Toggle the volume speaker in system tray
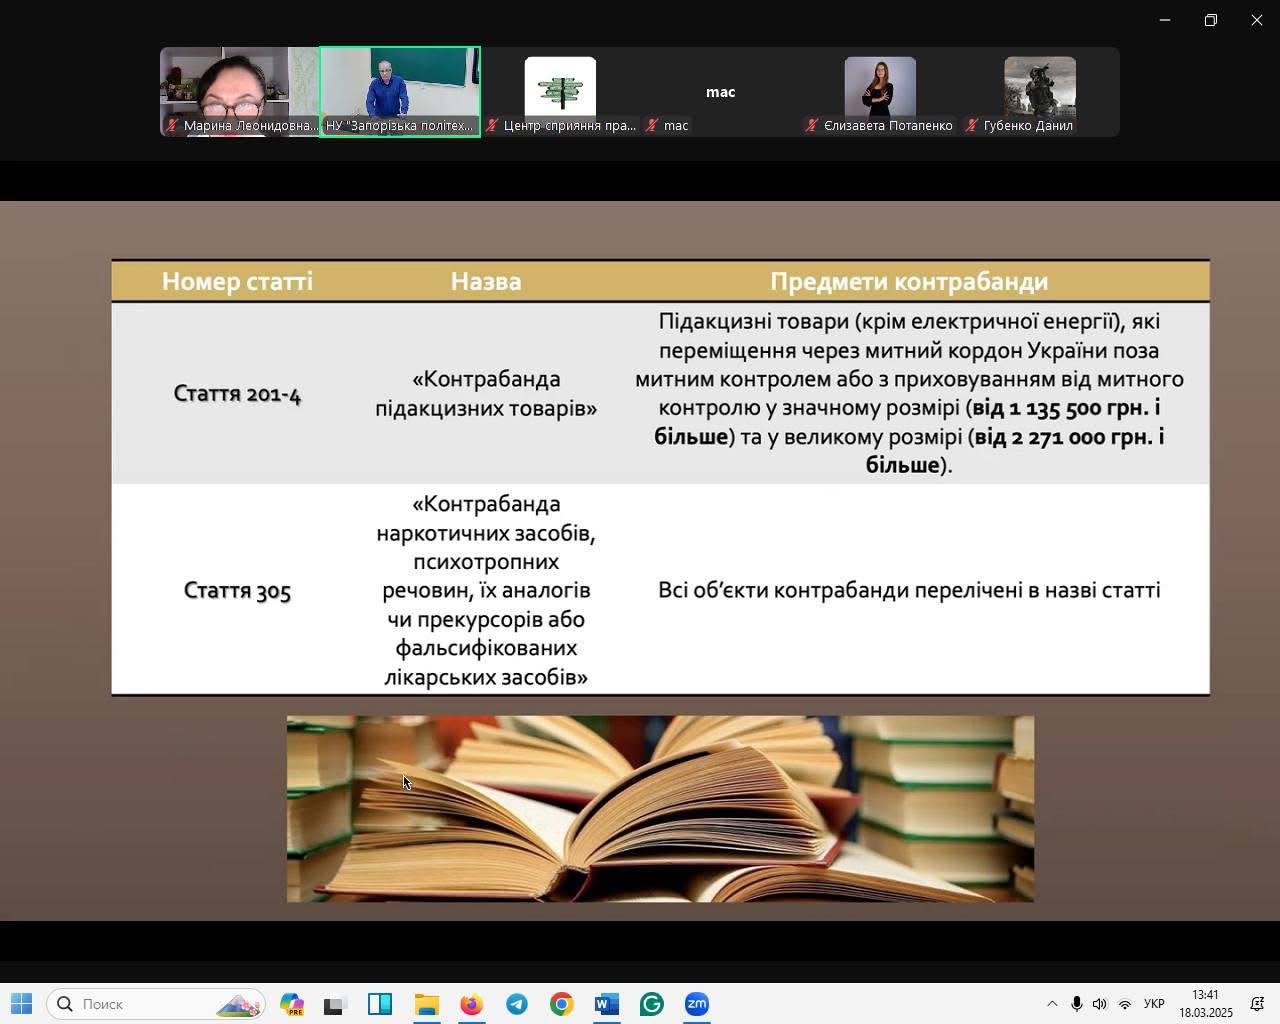Viewport: 1280px width, 1024px height. tap(1100, 1004)
